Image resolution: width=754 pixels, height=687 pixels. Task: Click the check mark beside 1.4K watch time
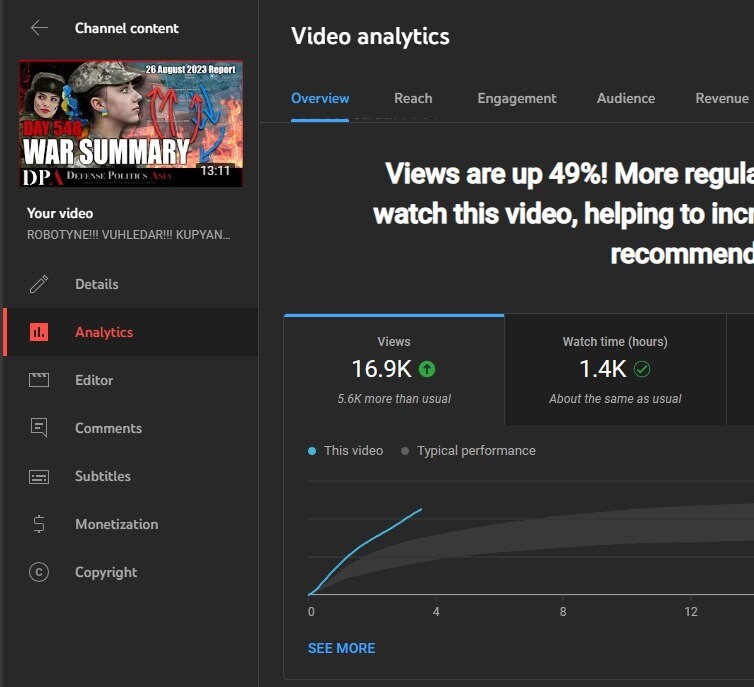642,369
